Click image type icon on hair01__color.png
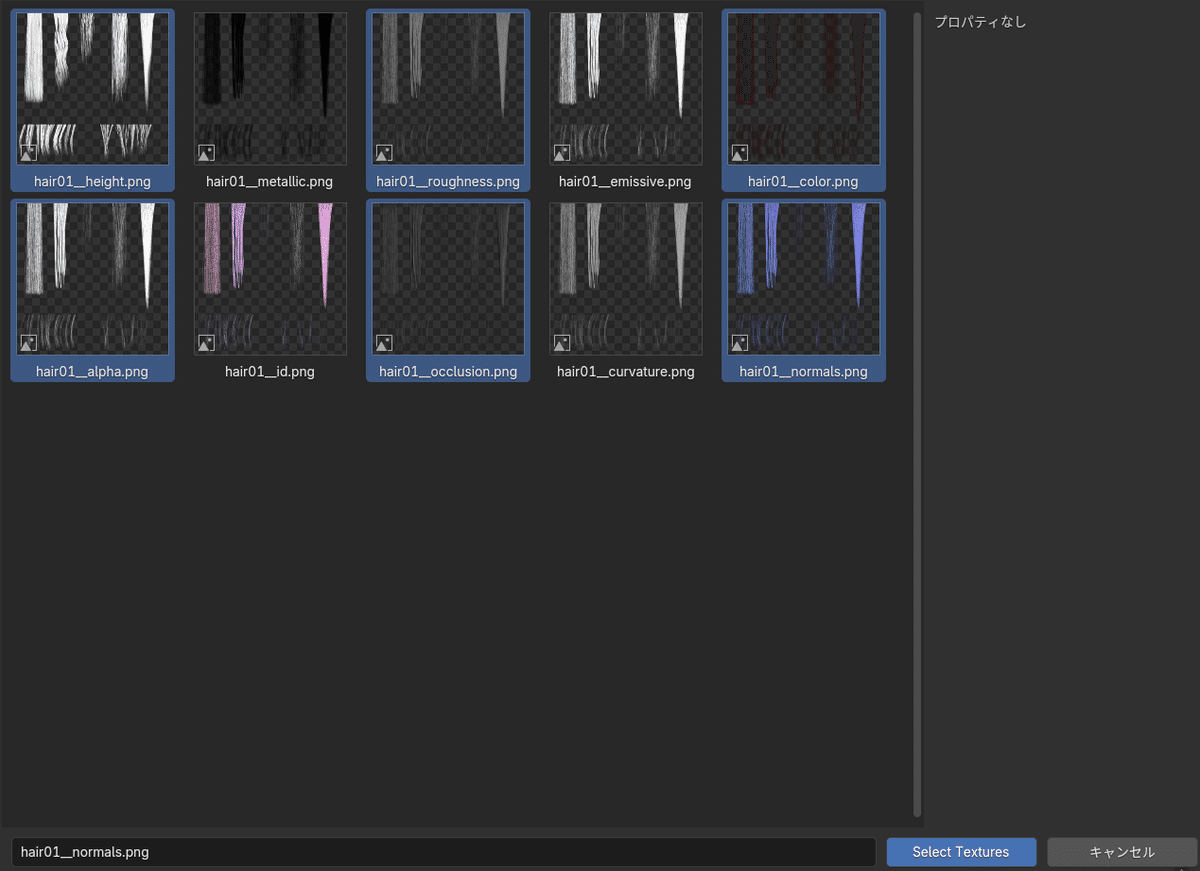Screen dimensions: 1200x871 (x=739, y=153)
